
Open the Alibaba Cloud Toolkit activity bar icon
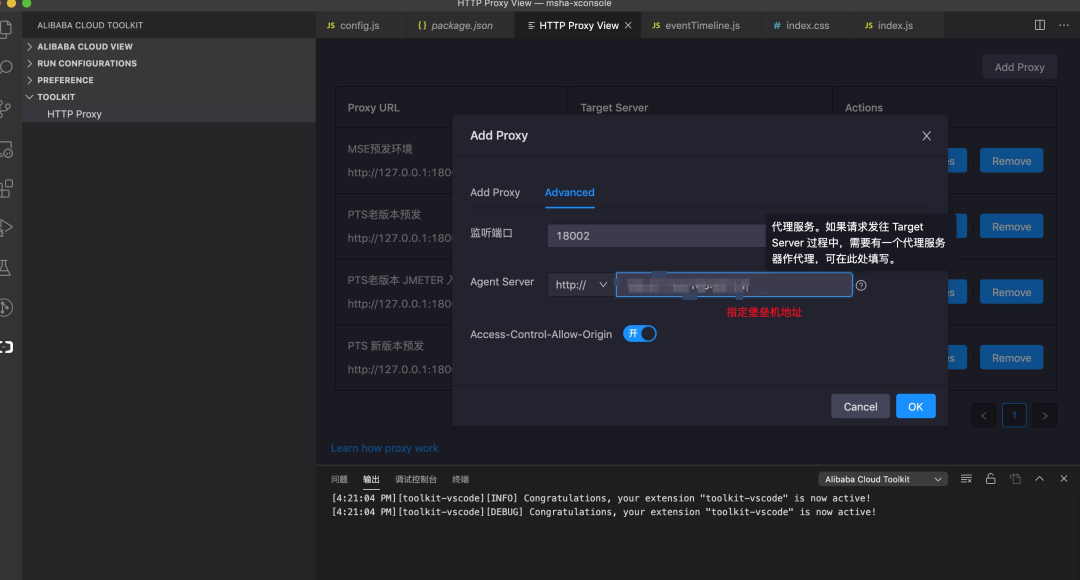6,346
